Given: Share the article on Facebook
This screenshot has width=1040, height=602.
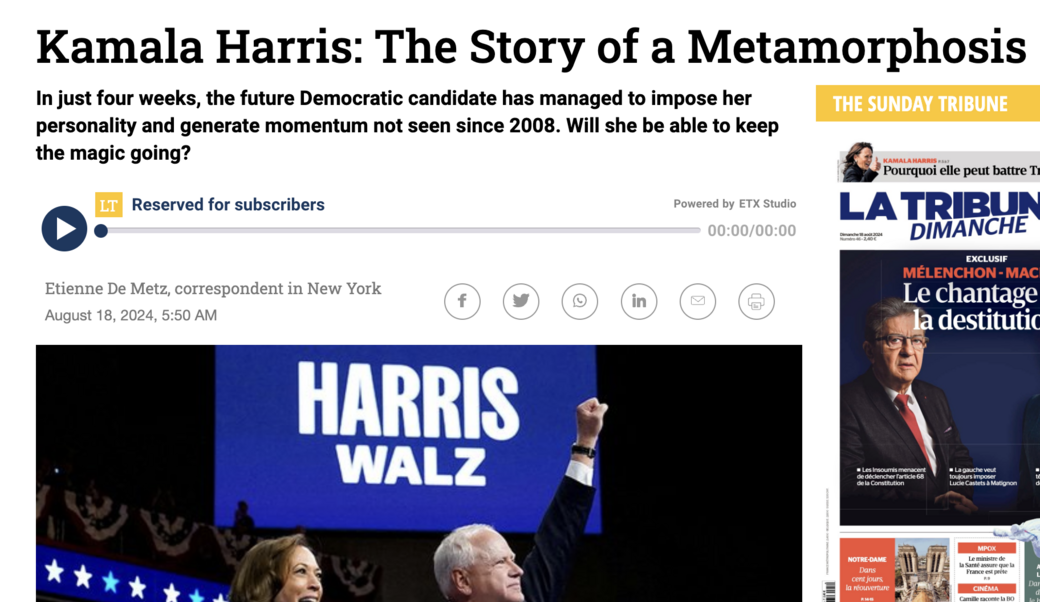Looking at the screenshot, I should (x=462, y=301).
